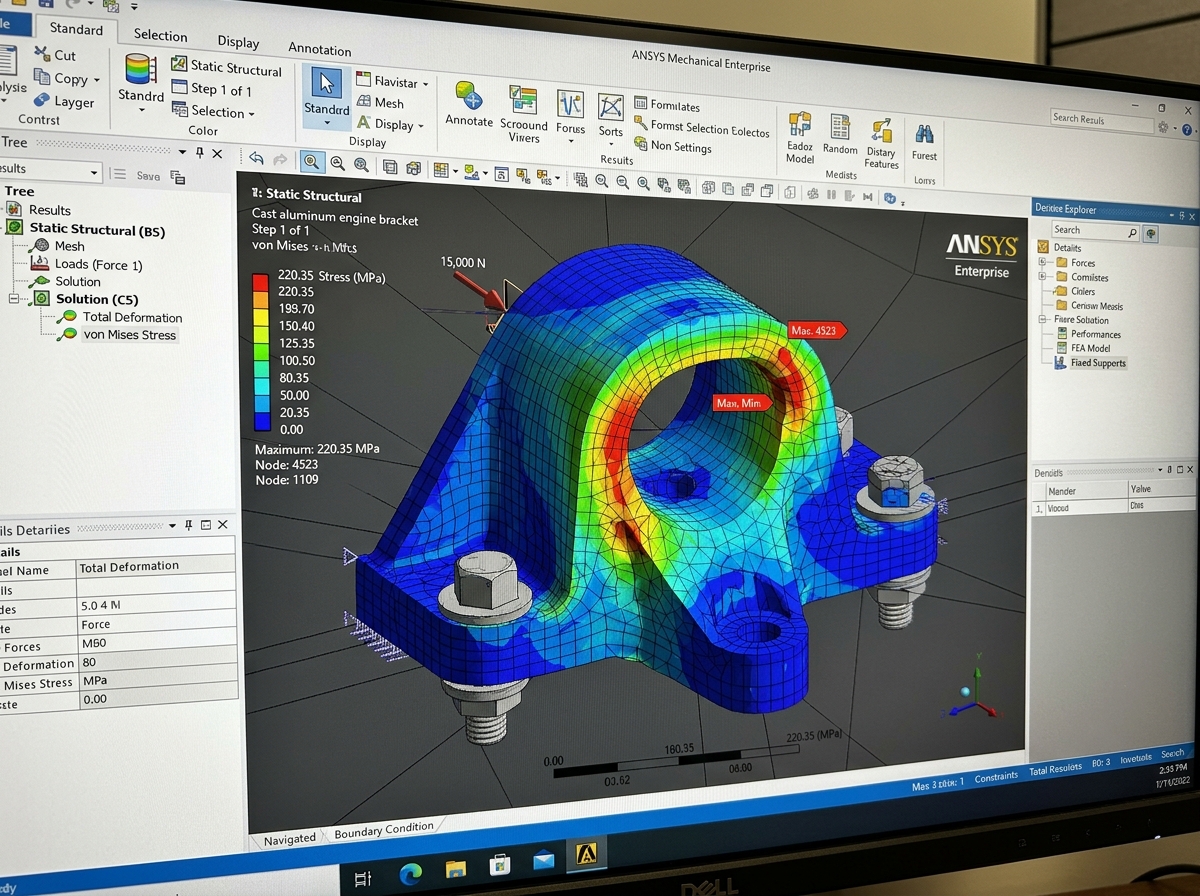
Task: Open the Sorts dropdown
Action: tap(610, 144)
